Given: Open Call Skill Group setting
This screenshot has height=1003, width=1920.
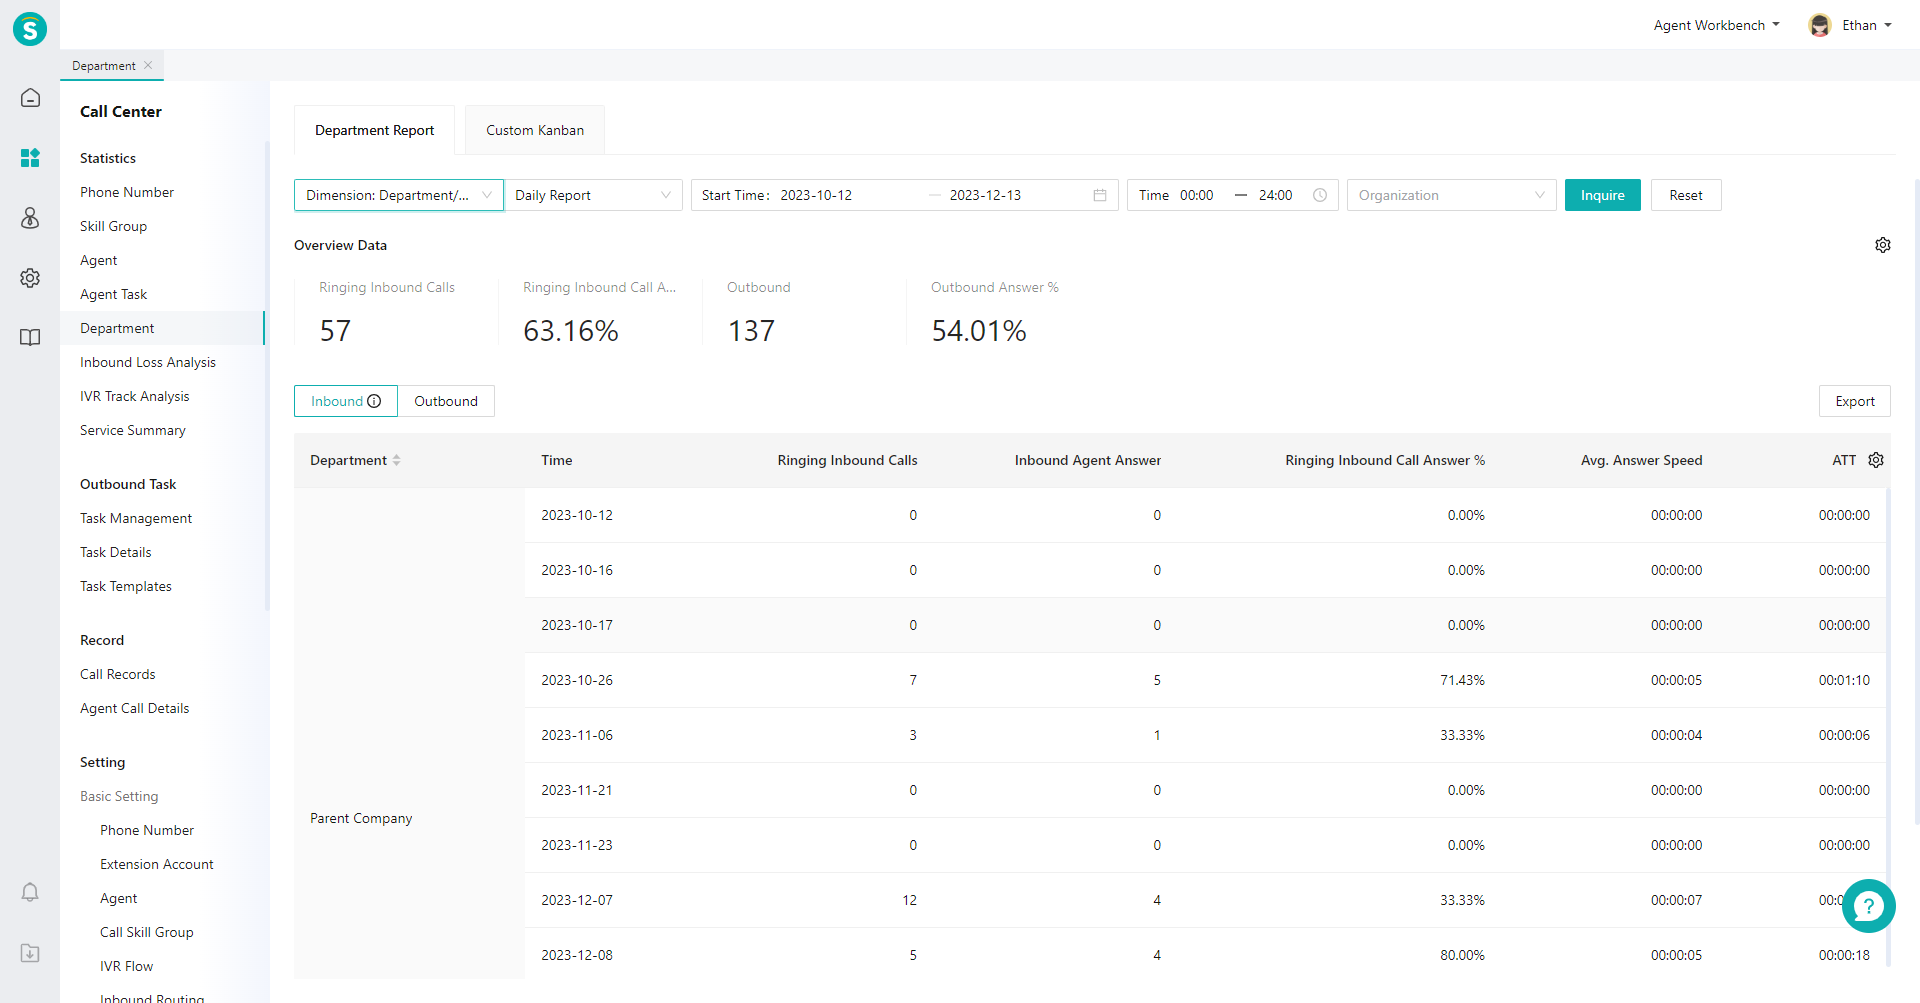Looking at the screenshot, I should 147,932.
